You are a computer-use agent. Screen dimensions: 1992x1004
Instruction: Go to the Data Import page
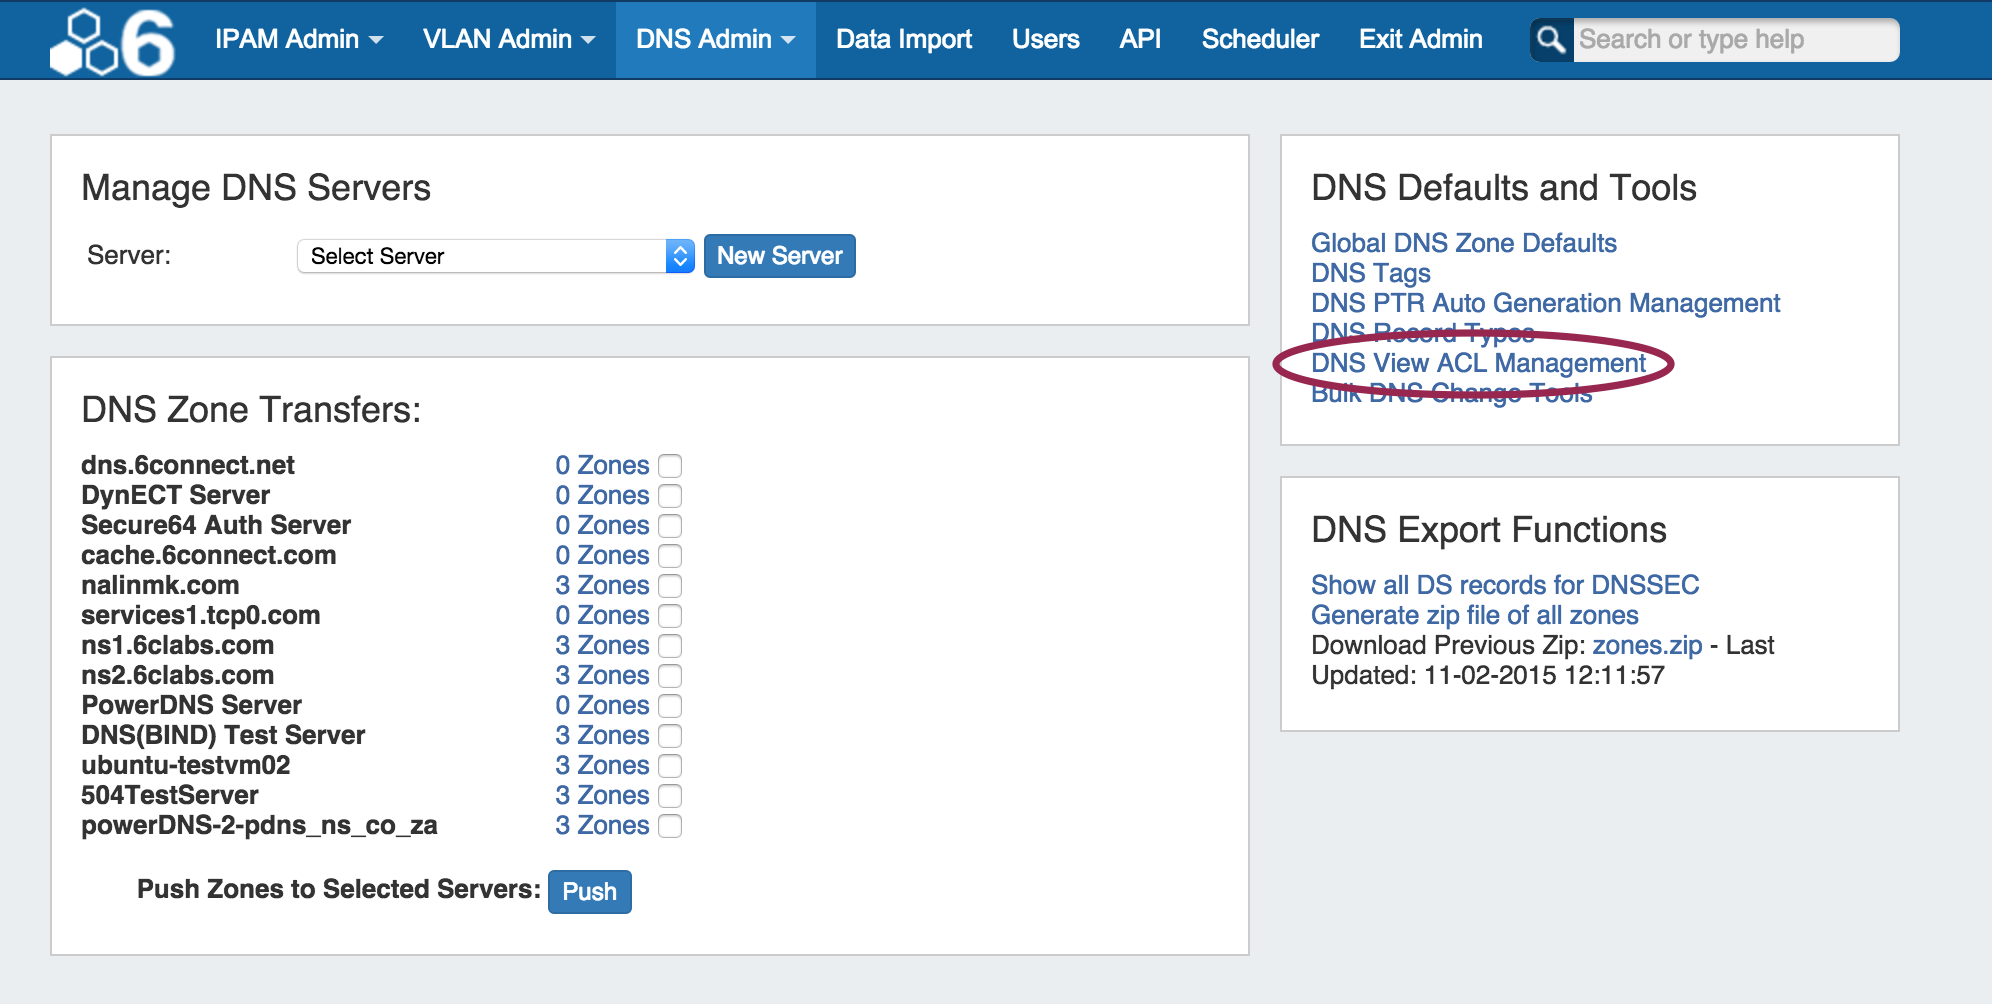click(x=903, y=39)
